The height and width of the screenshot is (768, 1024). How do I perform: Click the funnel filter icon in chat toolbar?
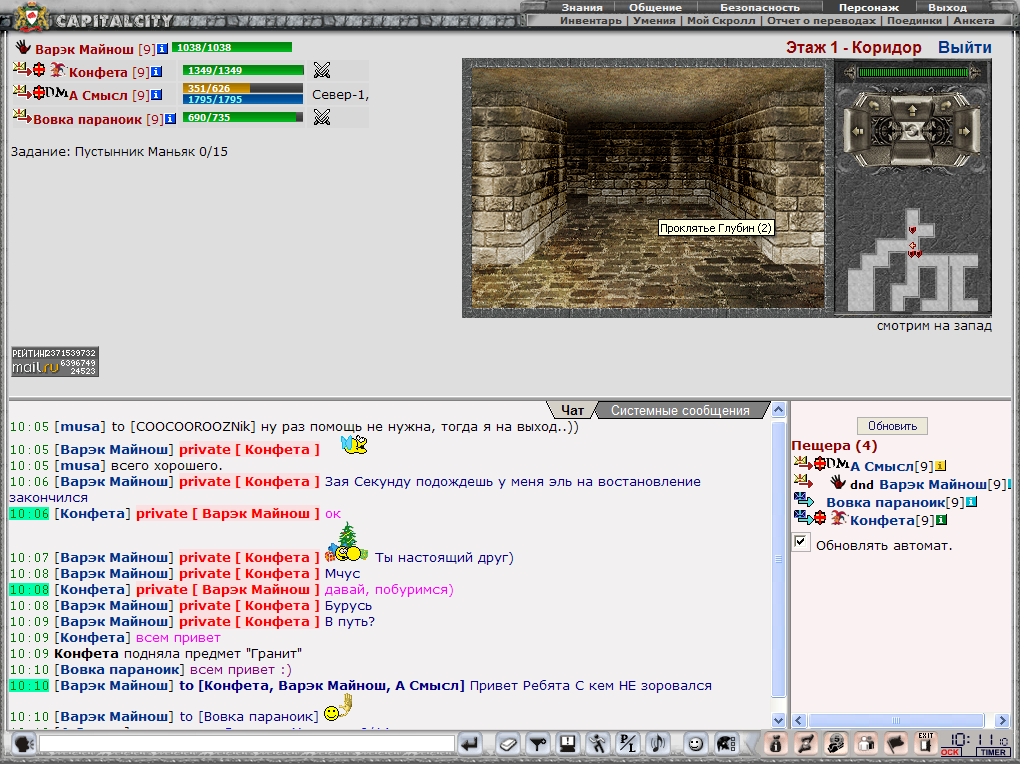pos(538,743)
